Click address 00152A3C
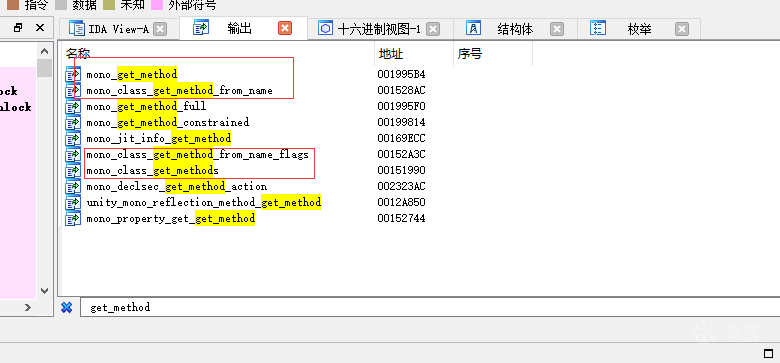This screenshot has height=363, width=780. [x=401, y=155]
